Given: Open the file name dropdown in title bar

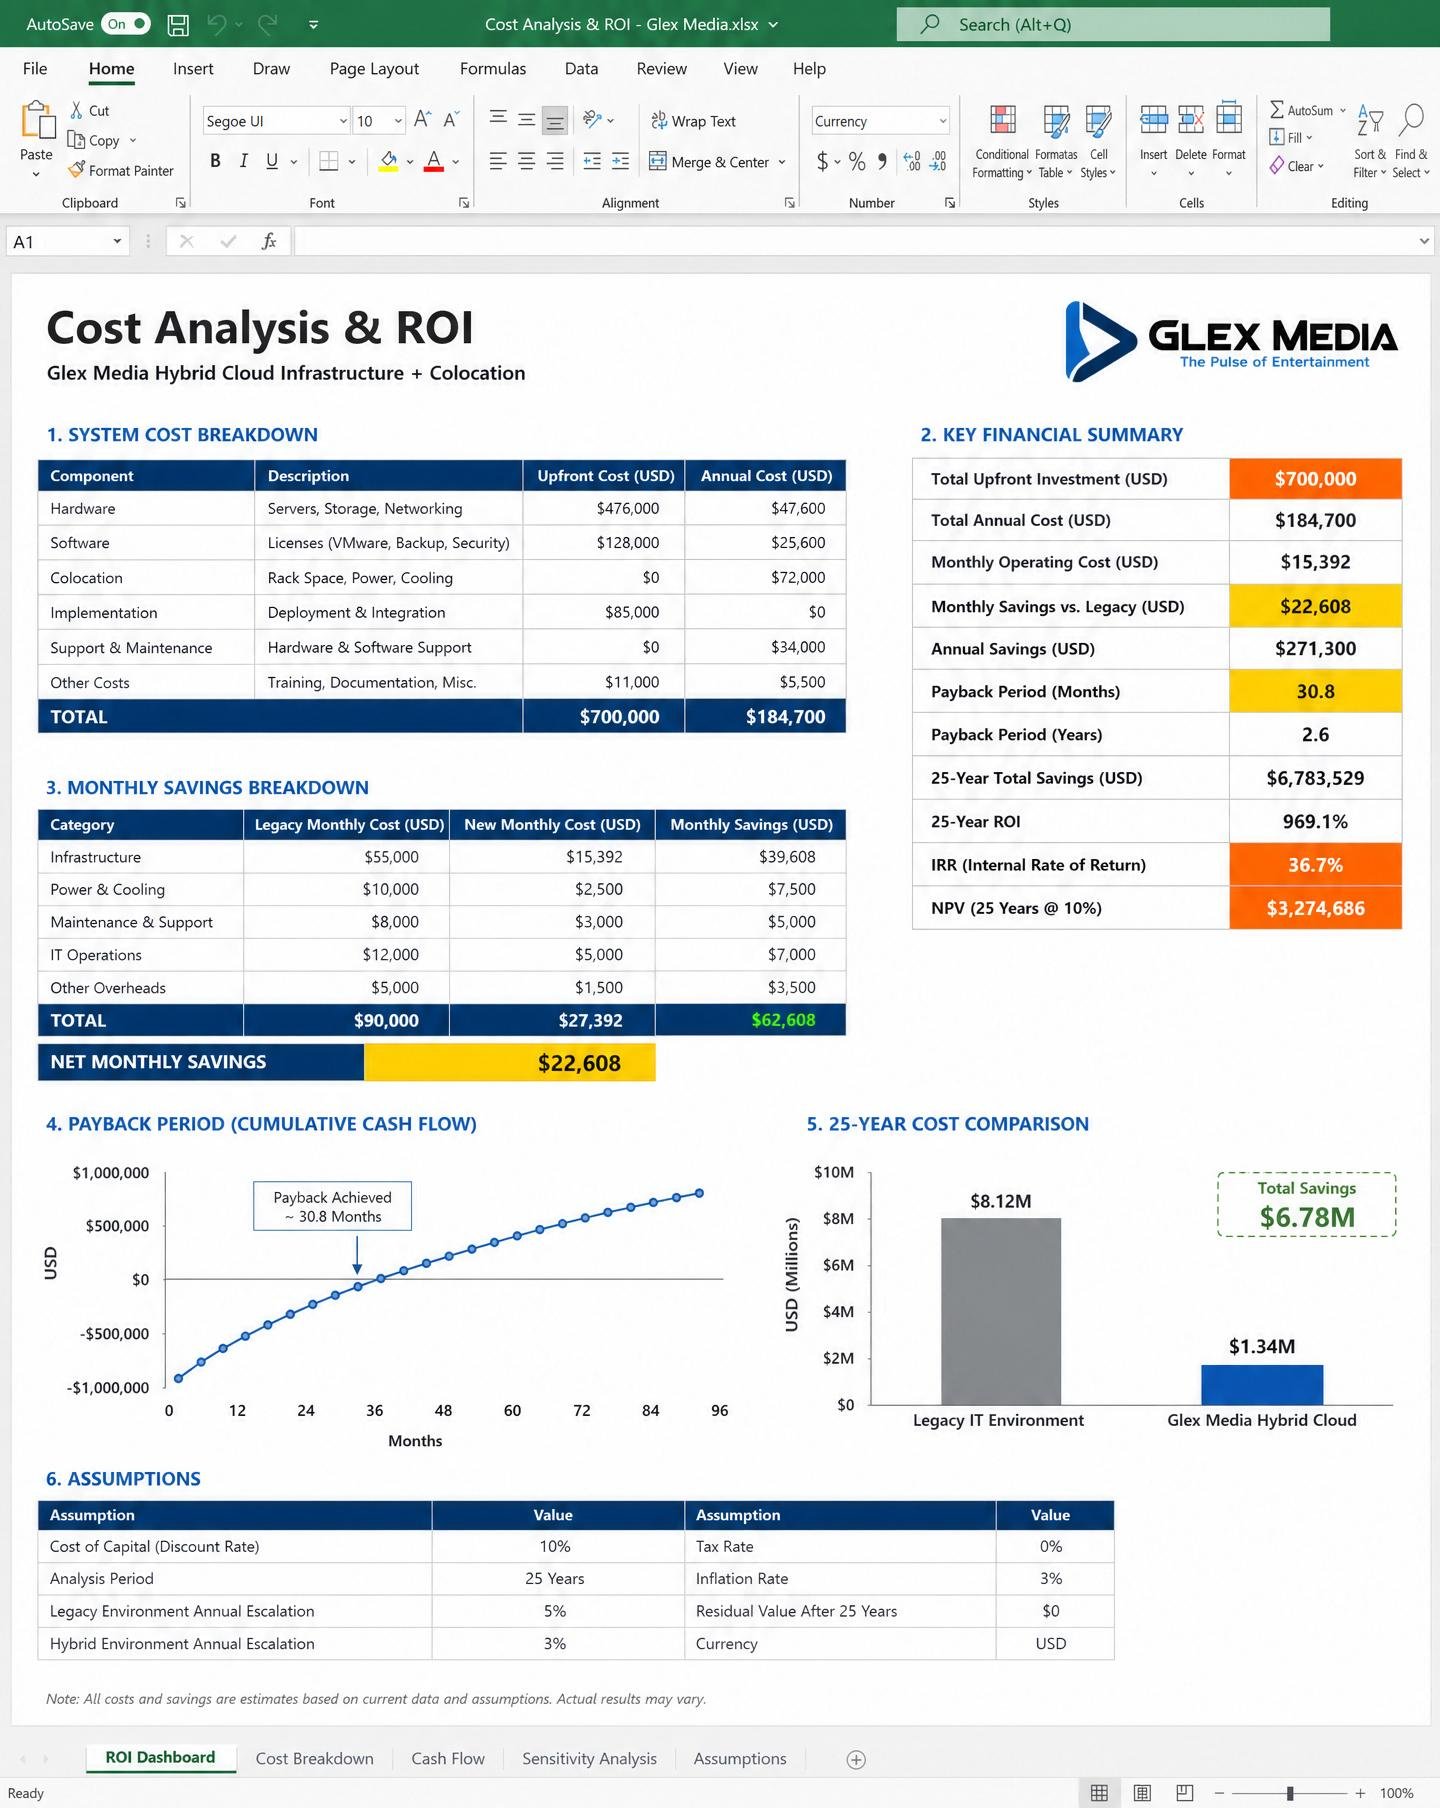Looking at the screenshot, I should point(773,25).
